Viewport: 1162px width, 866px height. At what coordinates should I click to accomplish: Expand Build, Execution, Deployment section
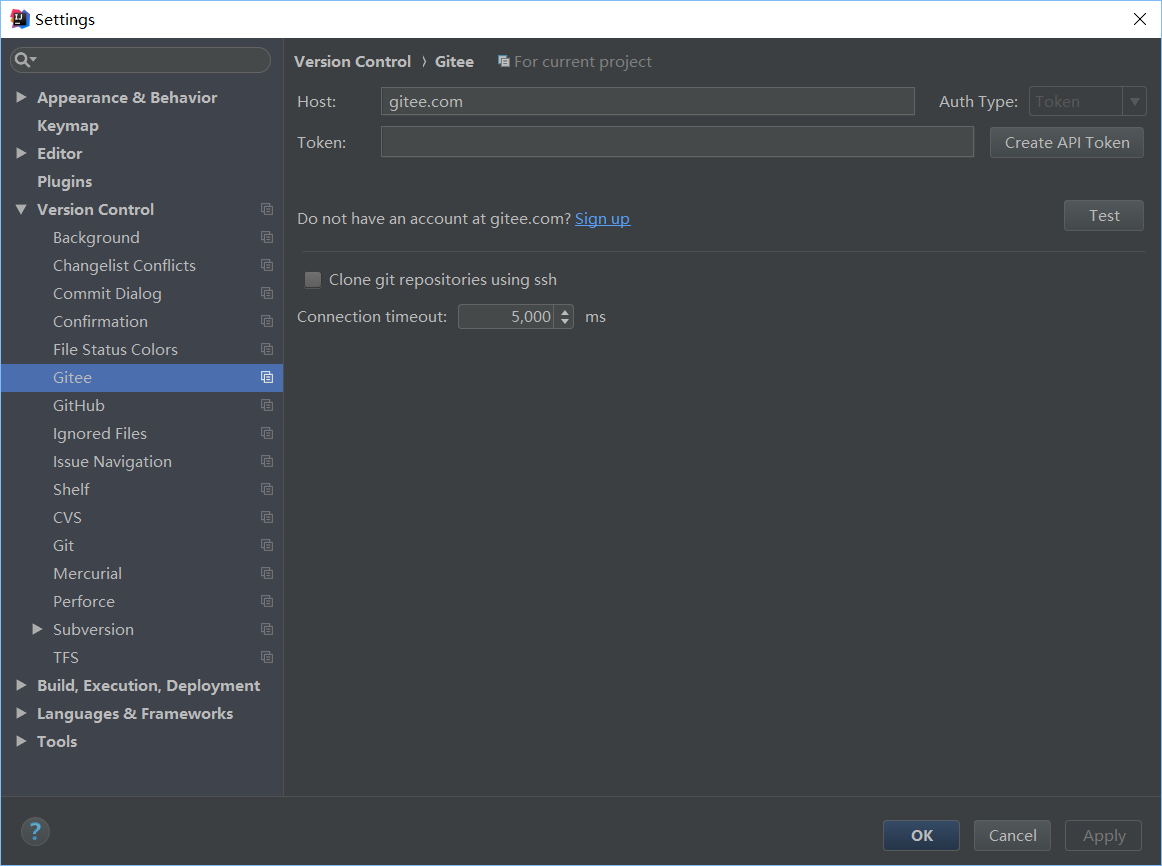pos(21,685)
